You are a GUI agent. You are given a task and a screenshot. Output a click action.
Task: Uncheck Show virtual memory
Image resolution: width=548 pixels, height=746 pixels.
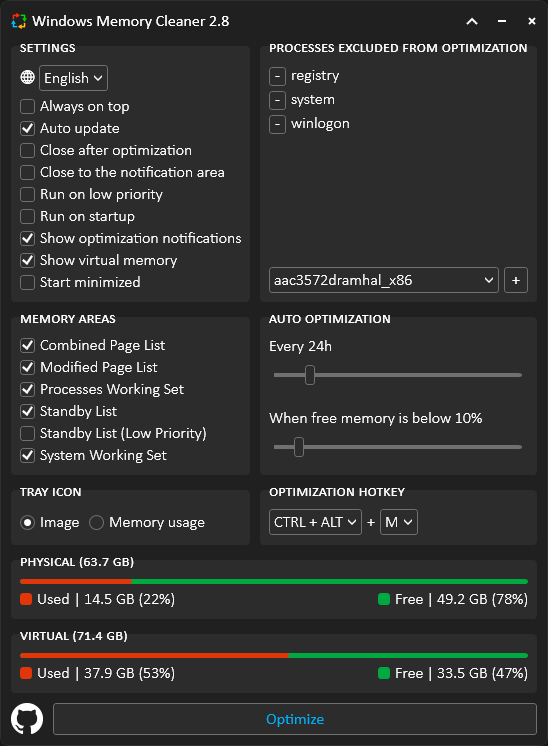[x=28, y=260]
